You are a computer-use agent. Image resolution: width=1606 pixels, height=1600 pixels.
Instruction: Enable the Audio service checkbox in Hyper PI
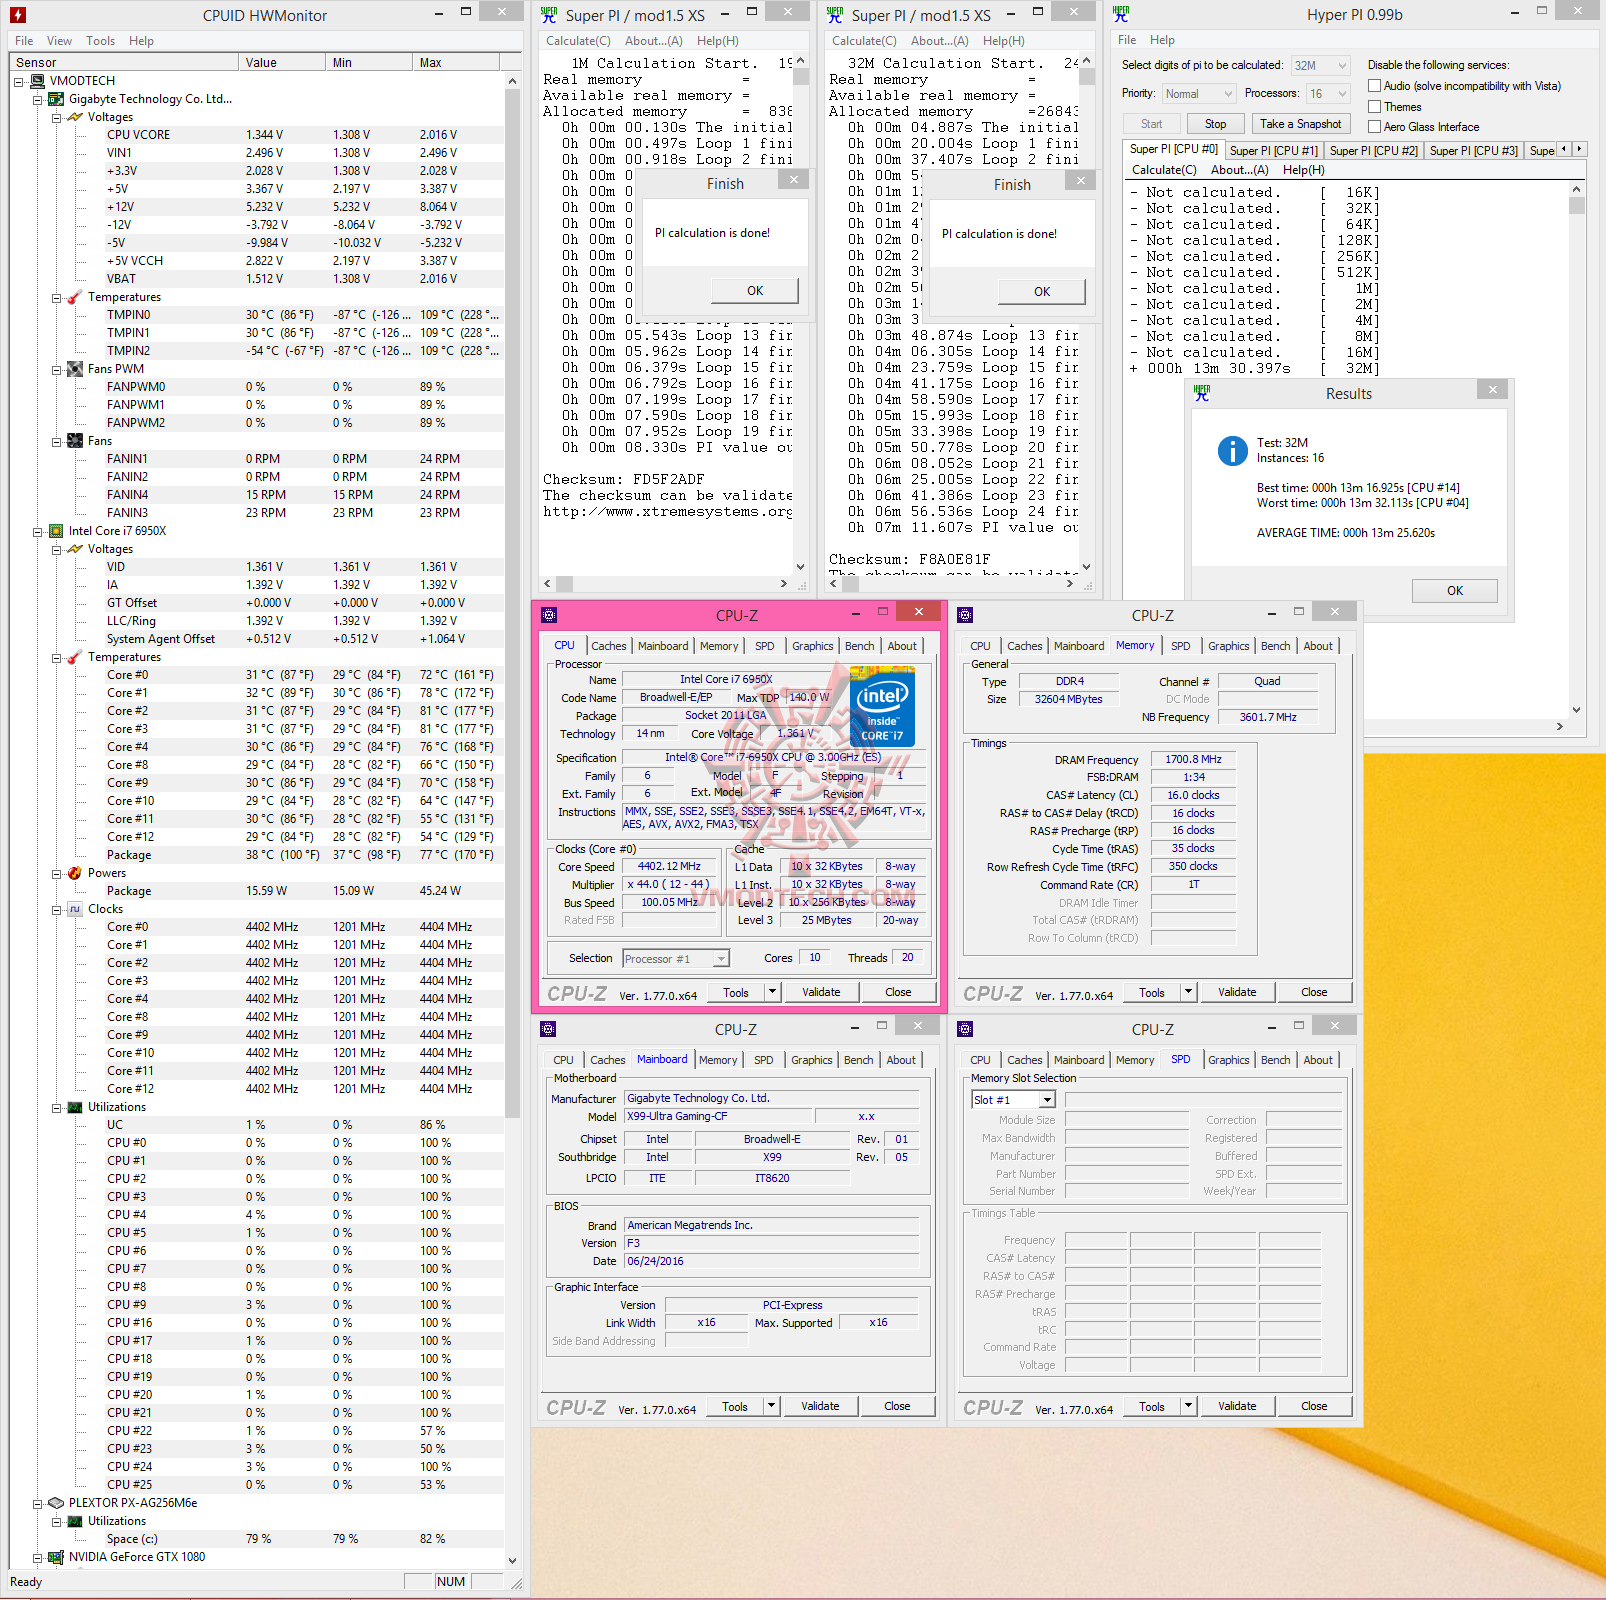tap(1375, 86)
